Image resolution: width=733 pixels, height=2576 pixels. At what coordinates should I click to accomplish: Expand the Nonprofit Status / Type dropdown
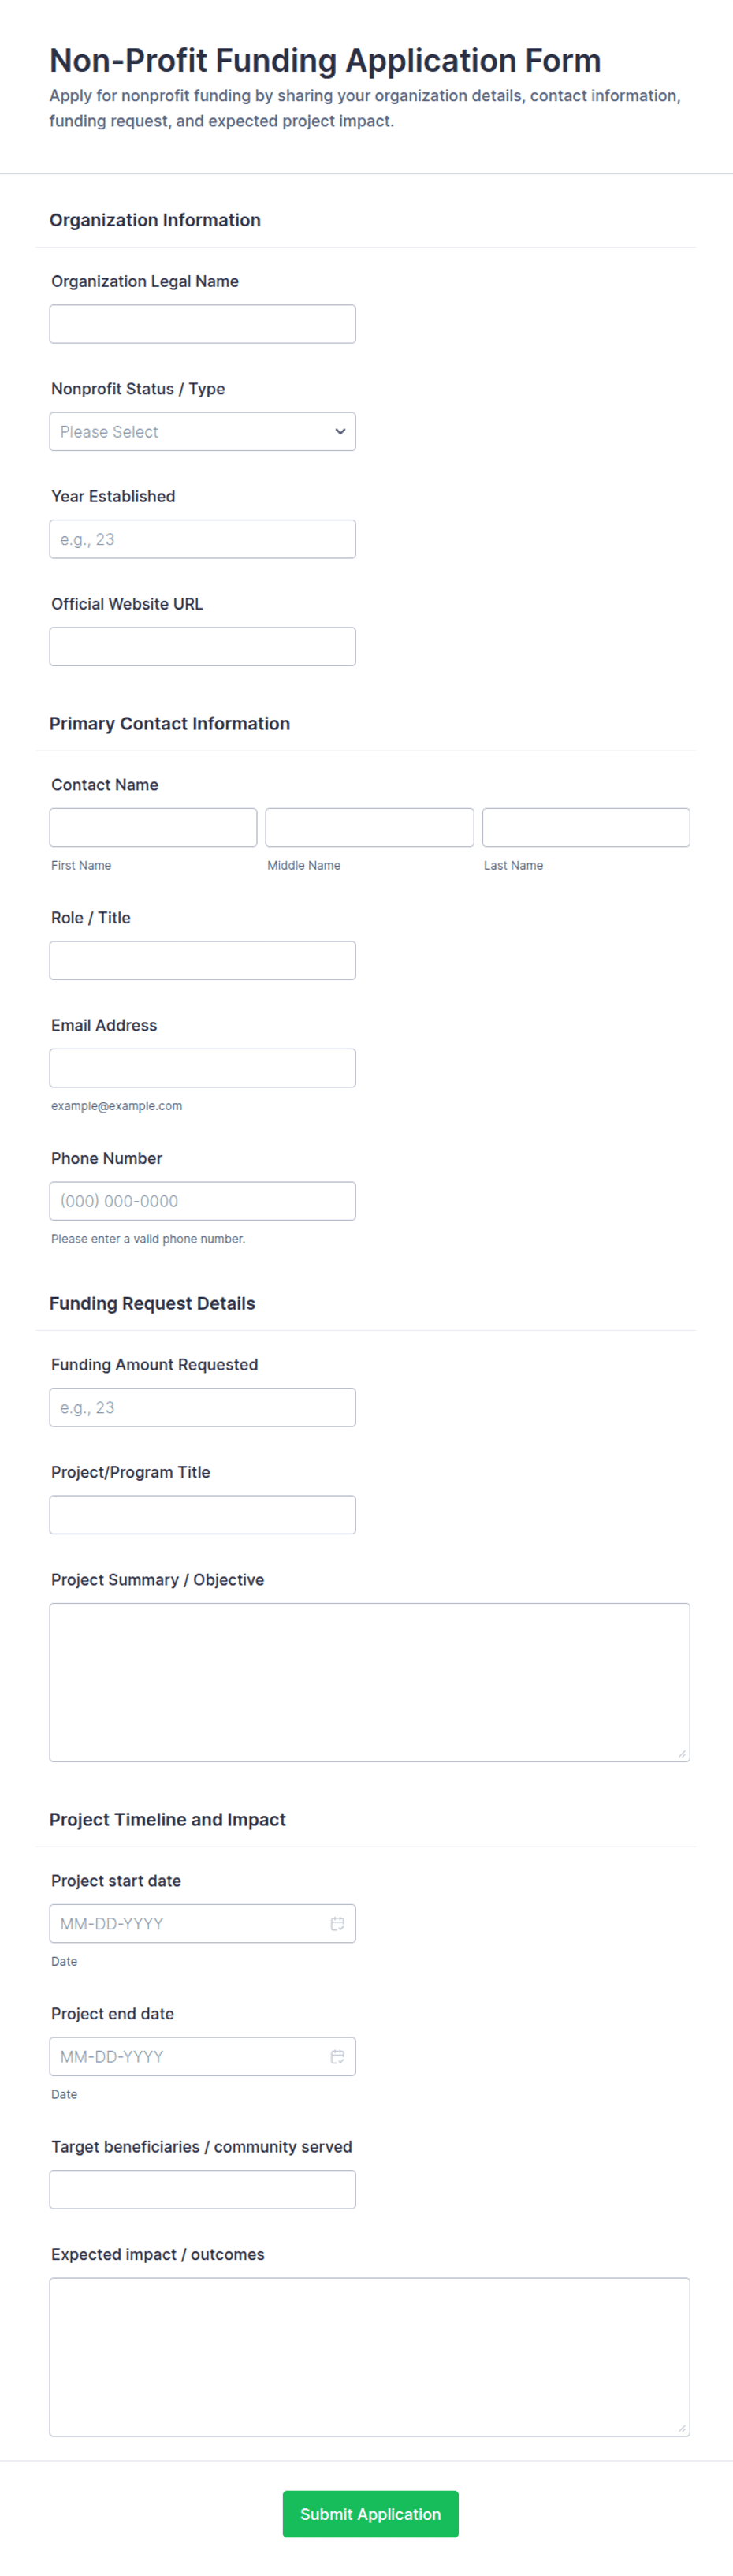(x=202, y=431)
